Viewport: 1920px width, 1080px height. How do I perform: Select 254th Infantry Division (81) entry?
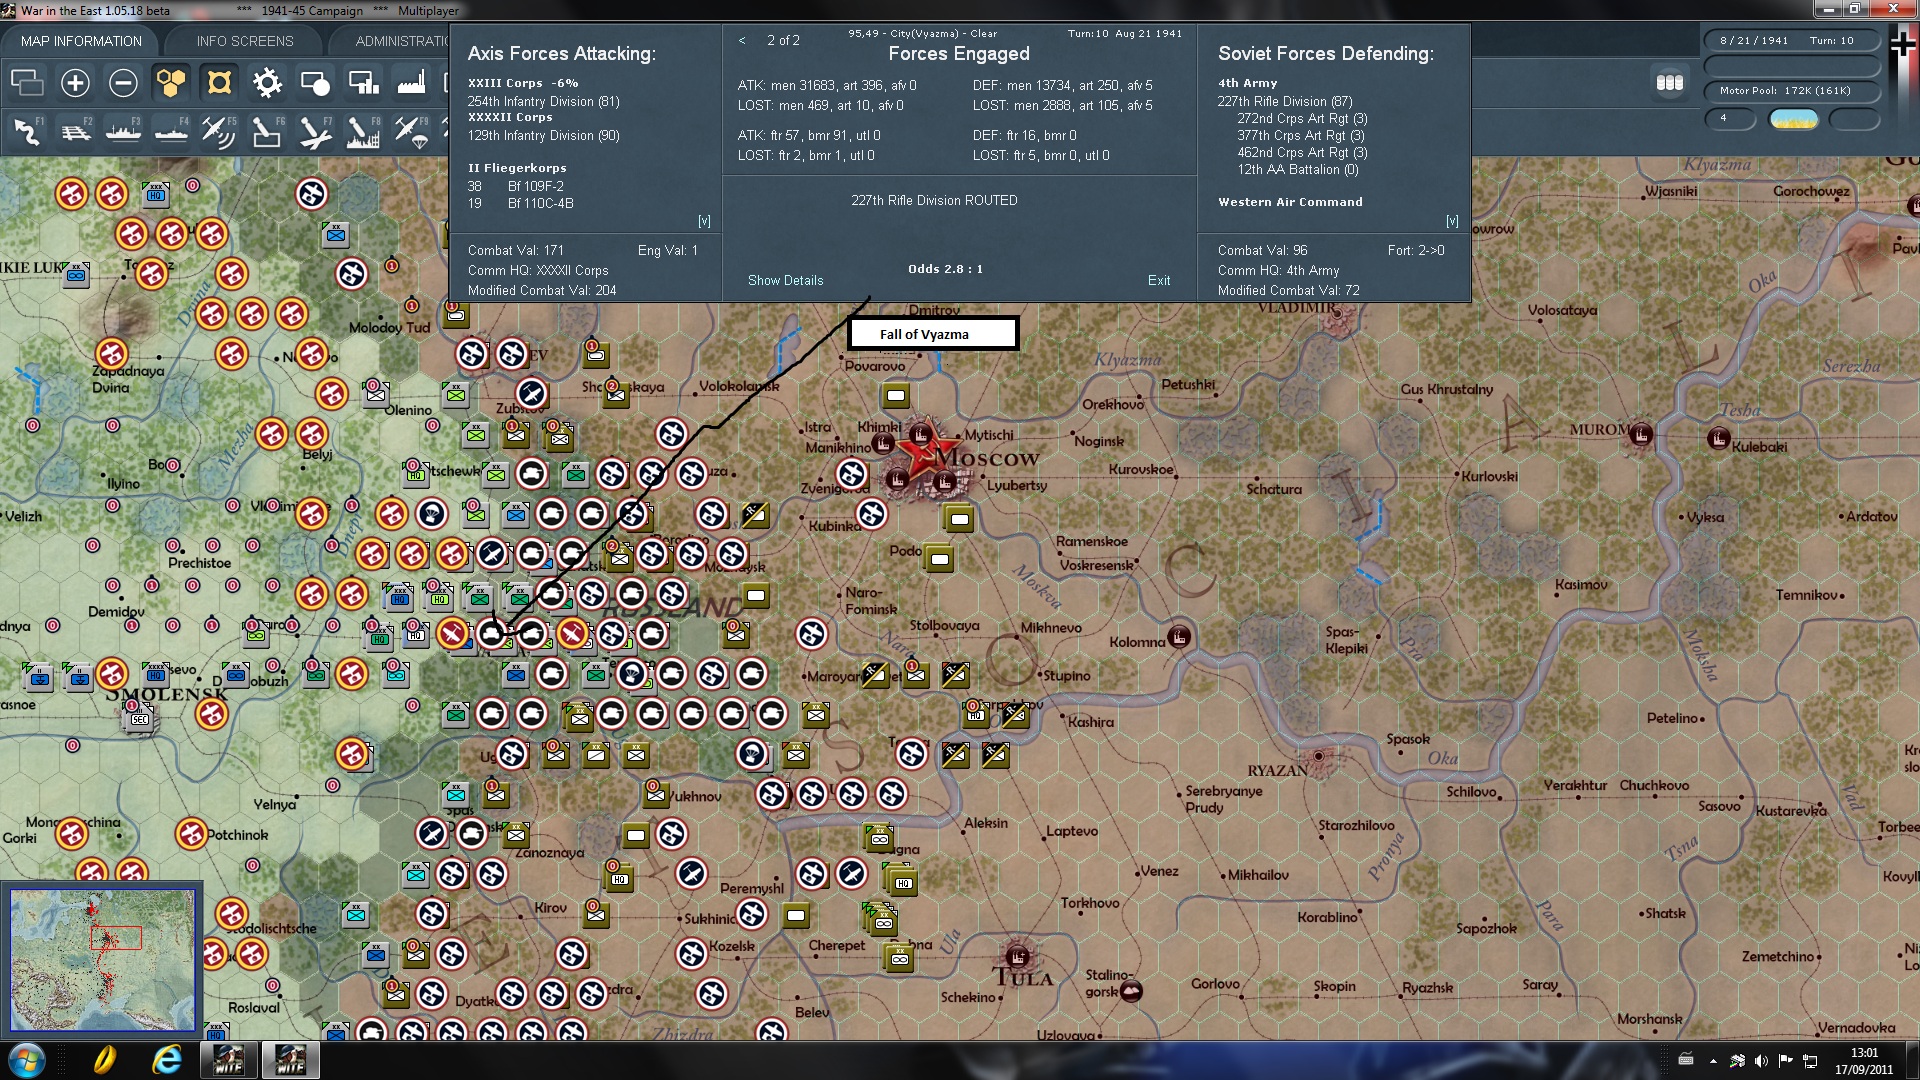(544, 102)
